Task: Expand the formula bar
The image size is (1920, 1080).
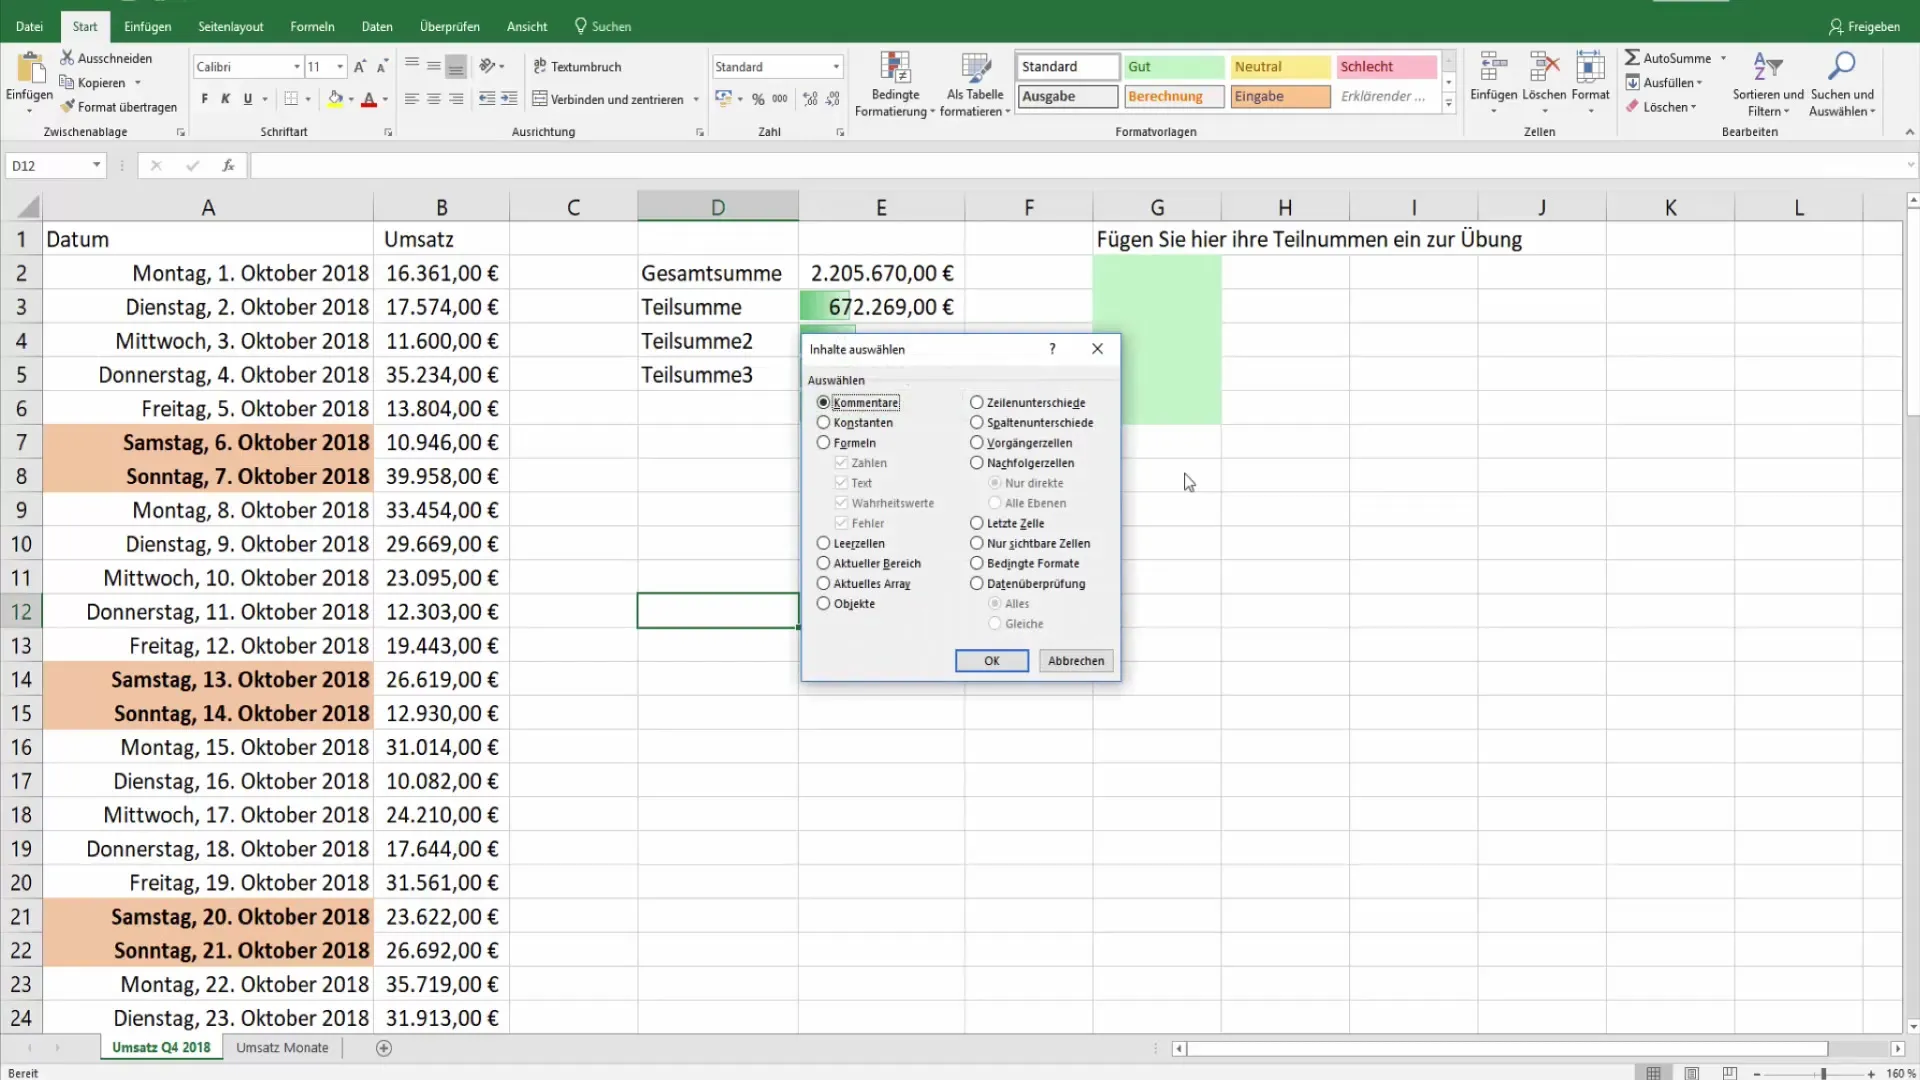Action: (1910, 165)
